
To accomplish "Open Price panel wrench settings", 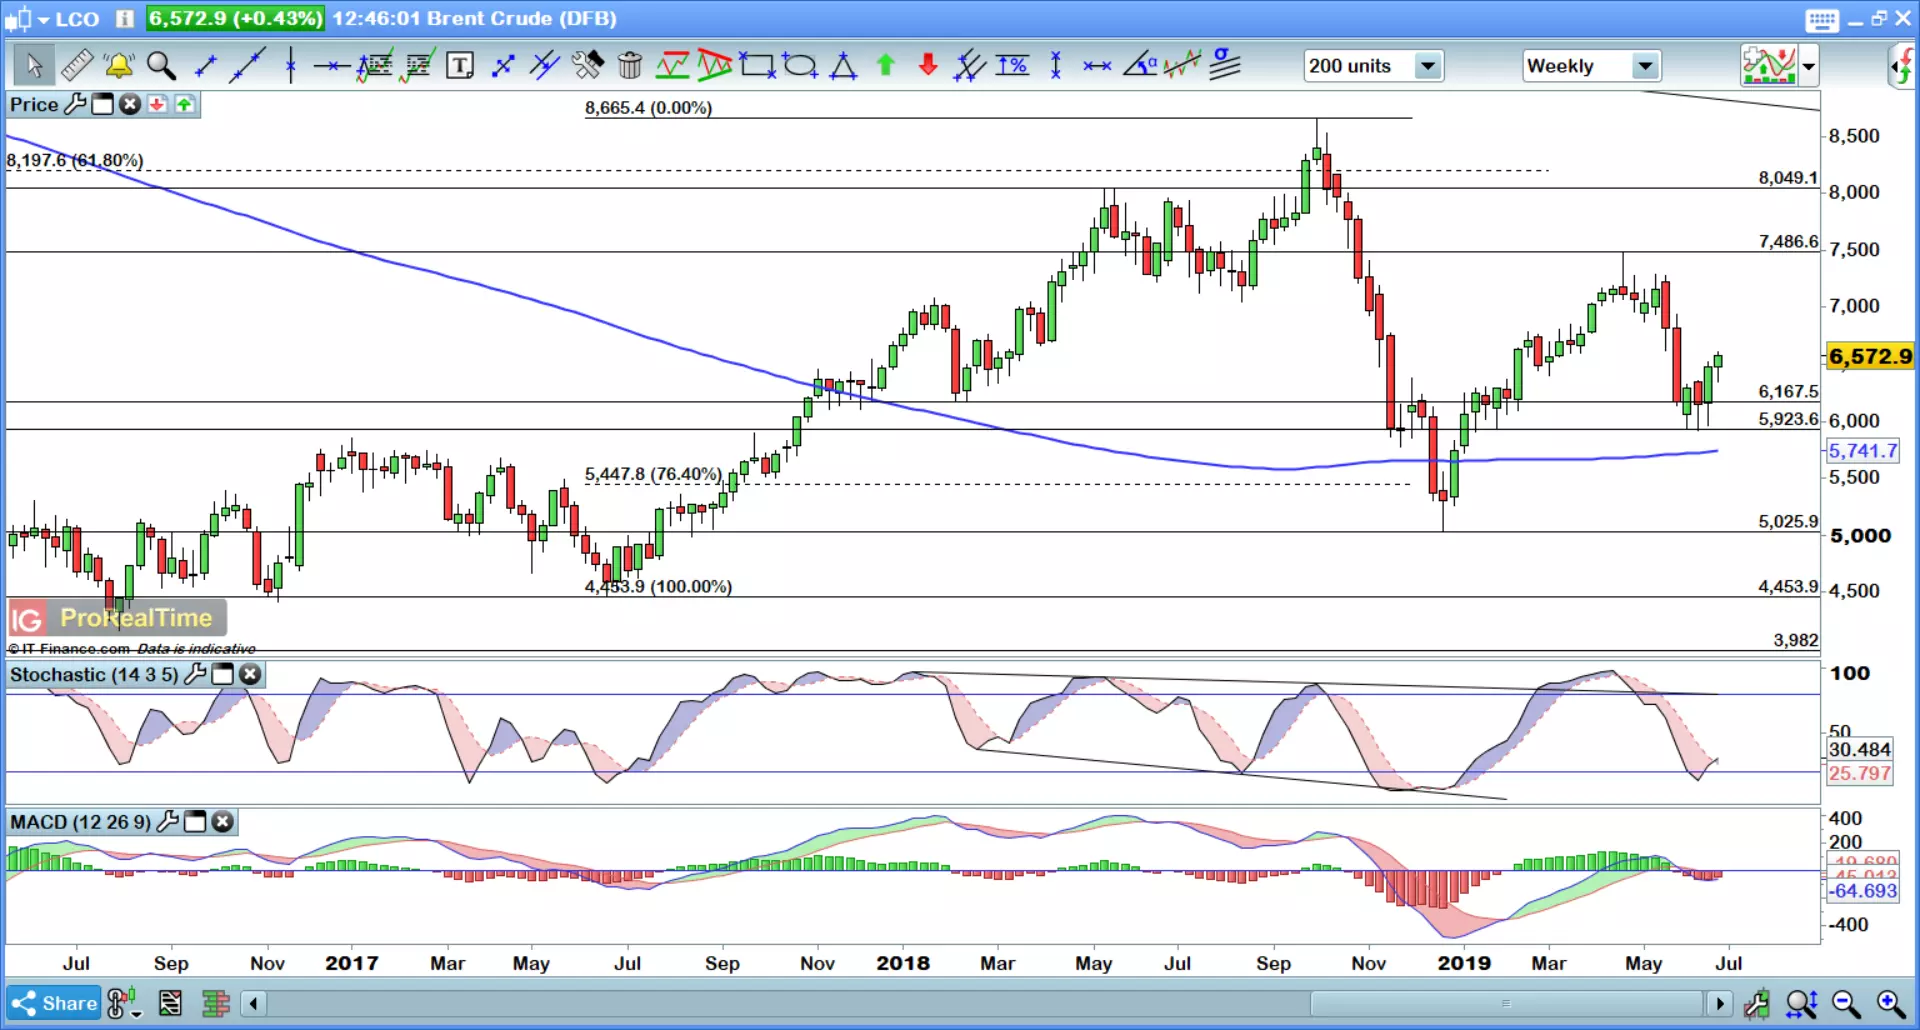I will [75, 104].
